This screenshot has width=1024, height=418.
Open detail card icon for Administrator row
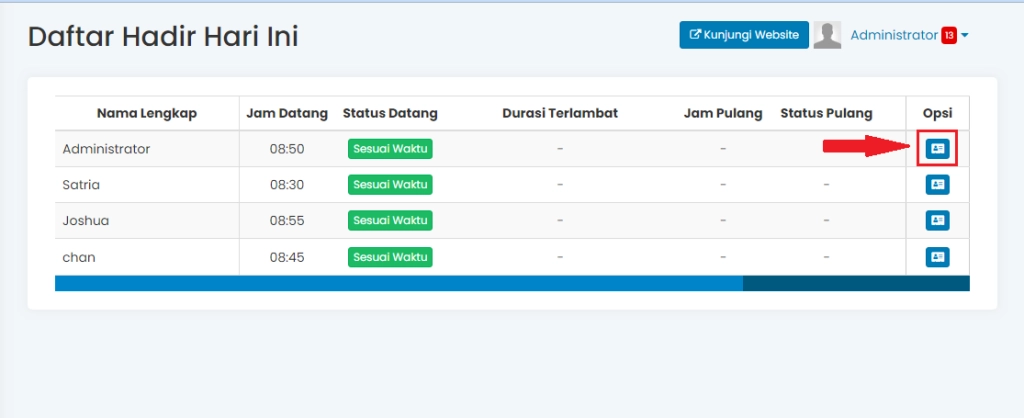[x=937, y=149]
